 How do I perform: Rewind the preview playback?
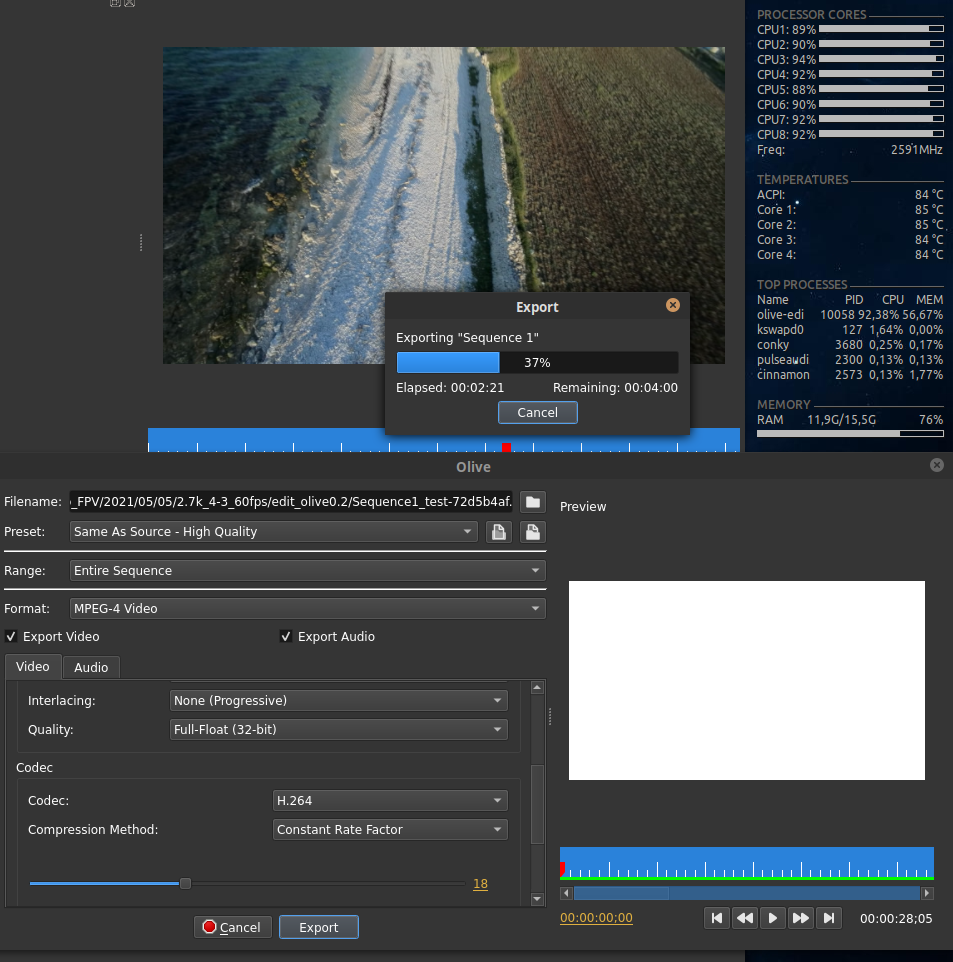tap(745, 917)
